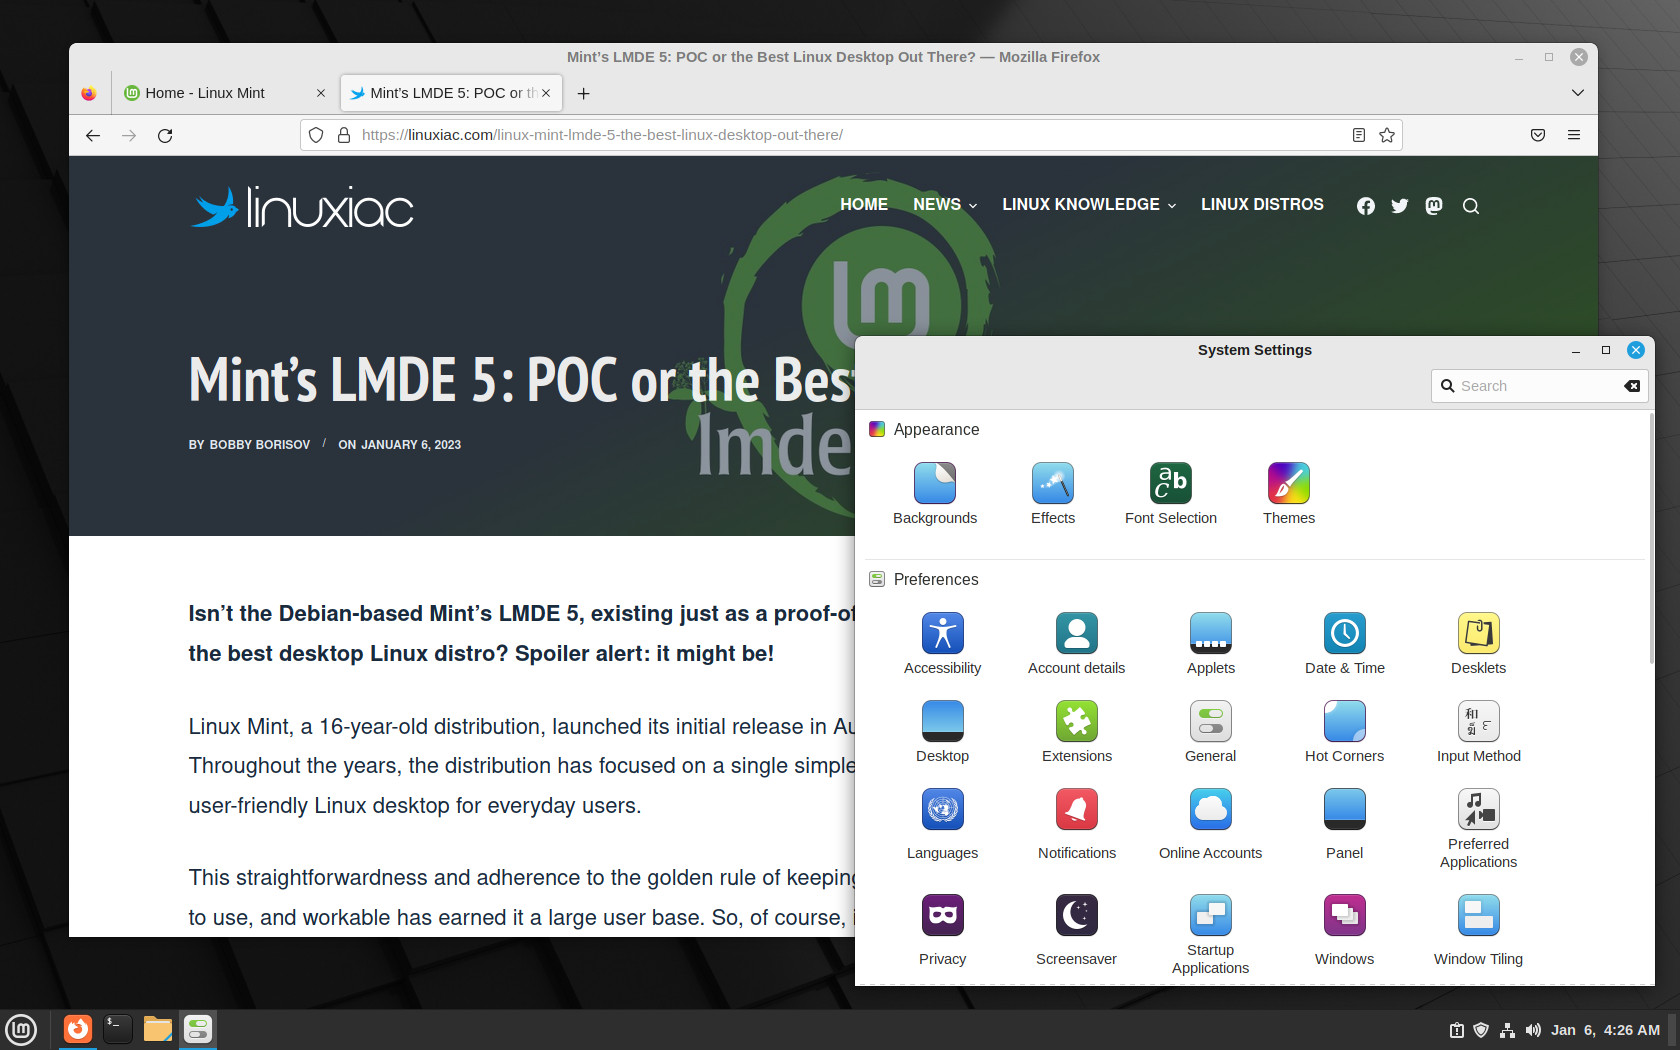
Task: Open Screensaver settings
Action: pos(1077,931)
